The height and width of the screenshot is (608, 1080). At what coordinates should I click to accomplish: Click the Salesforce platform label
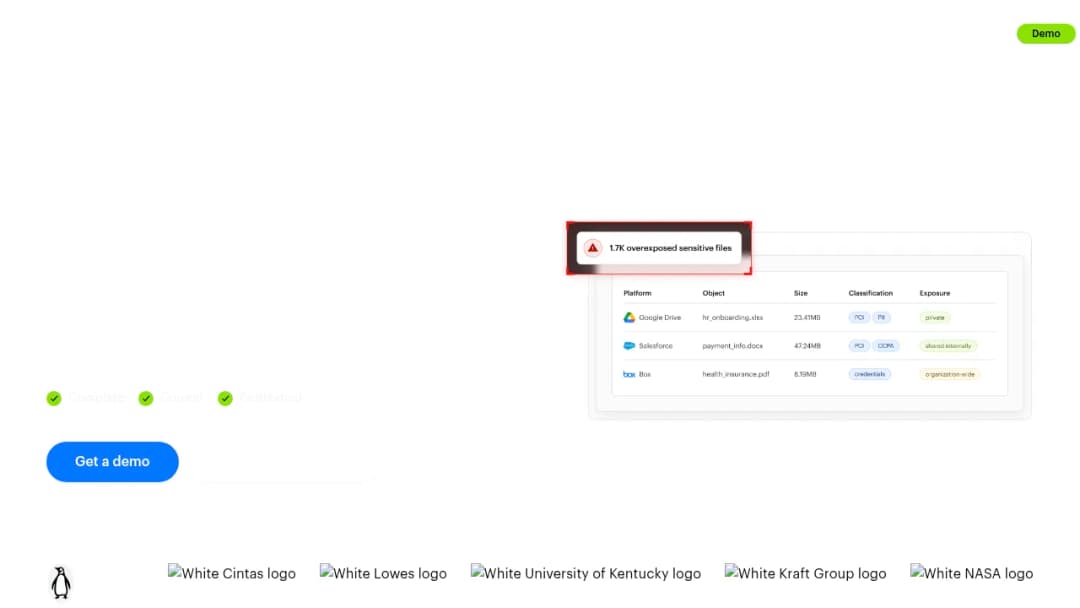[x=655, y=346]
